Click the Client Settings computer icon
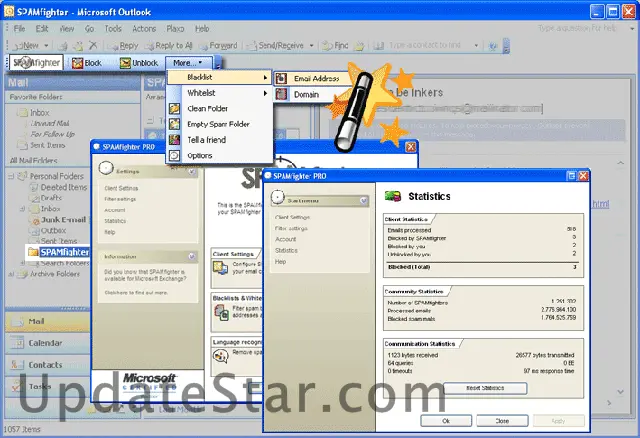This screenshot has width=640, height=438. coord(220,268)
